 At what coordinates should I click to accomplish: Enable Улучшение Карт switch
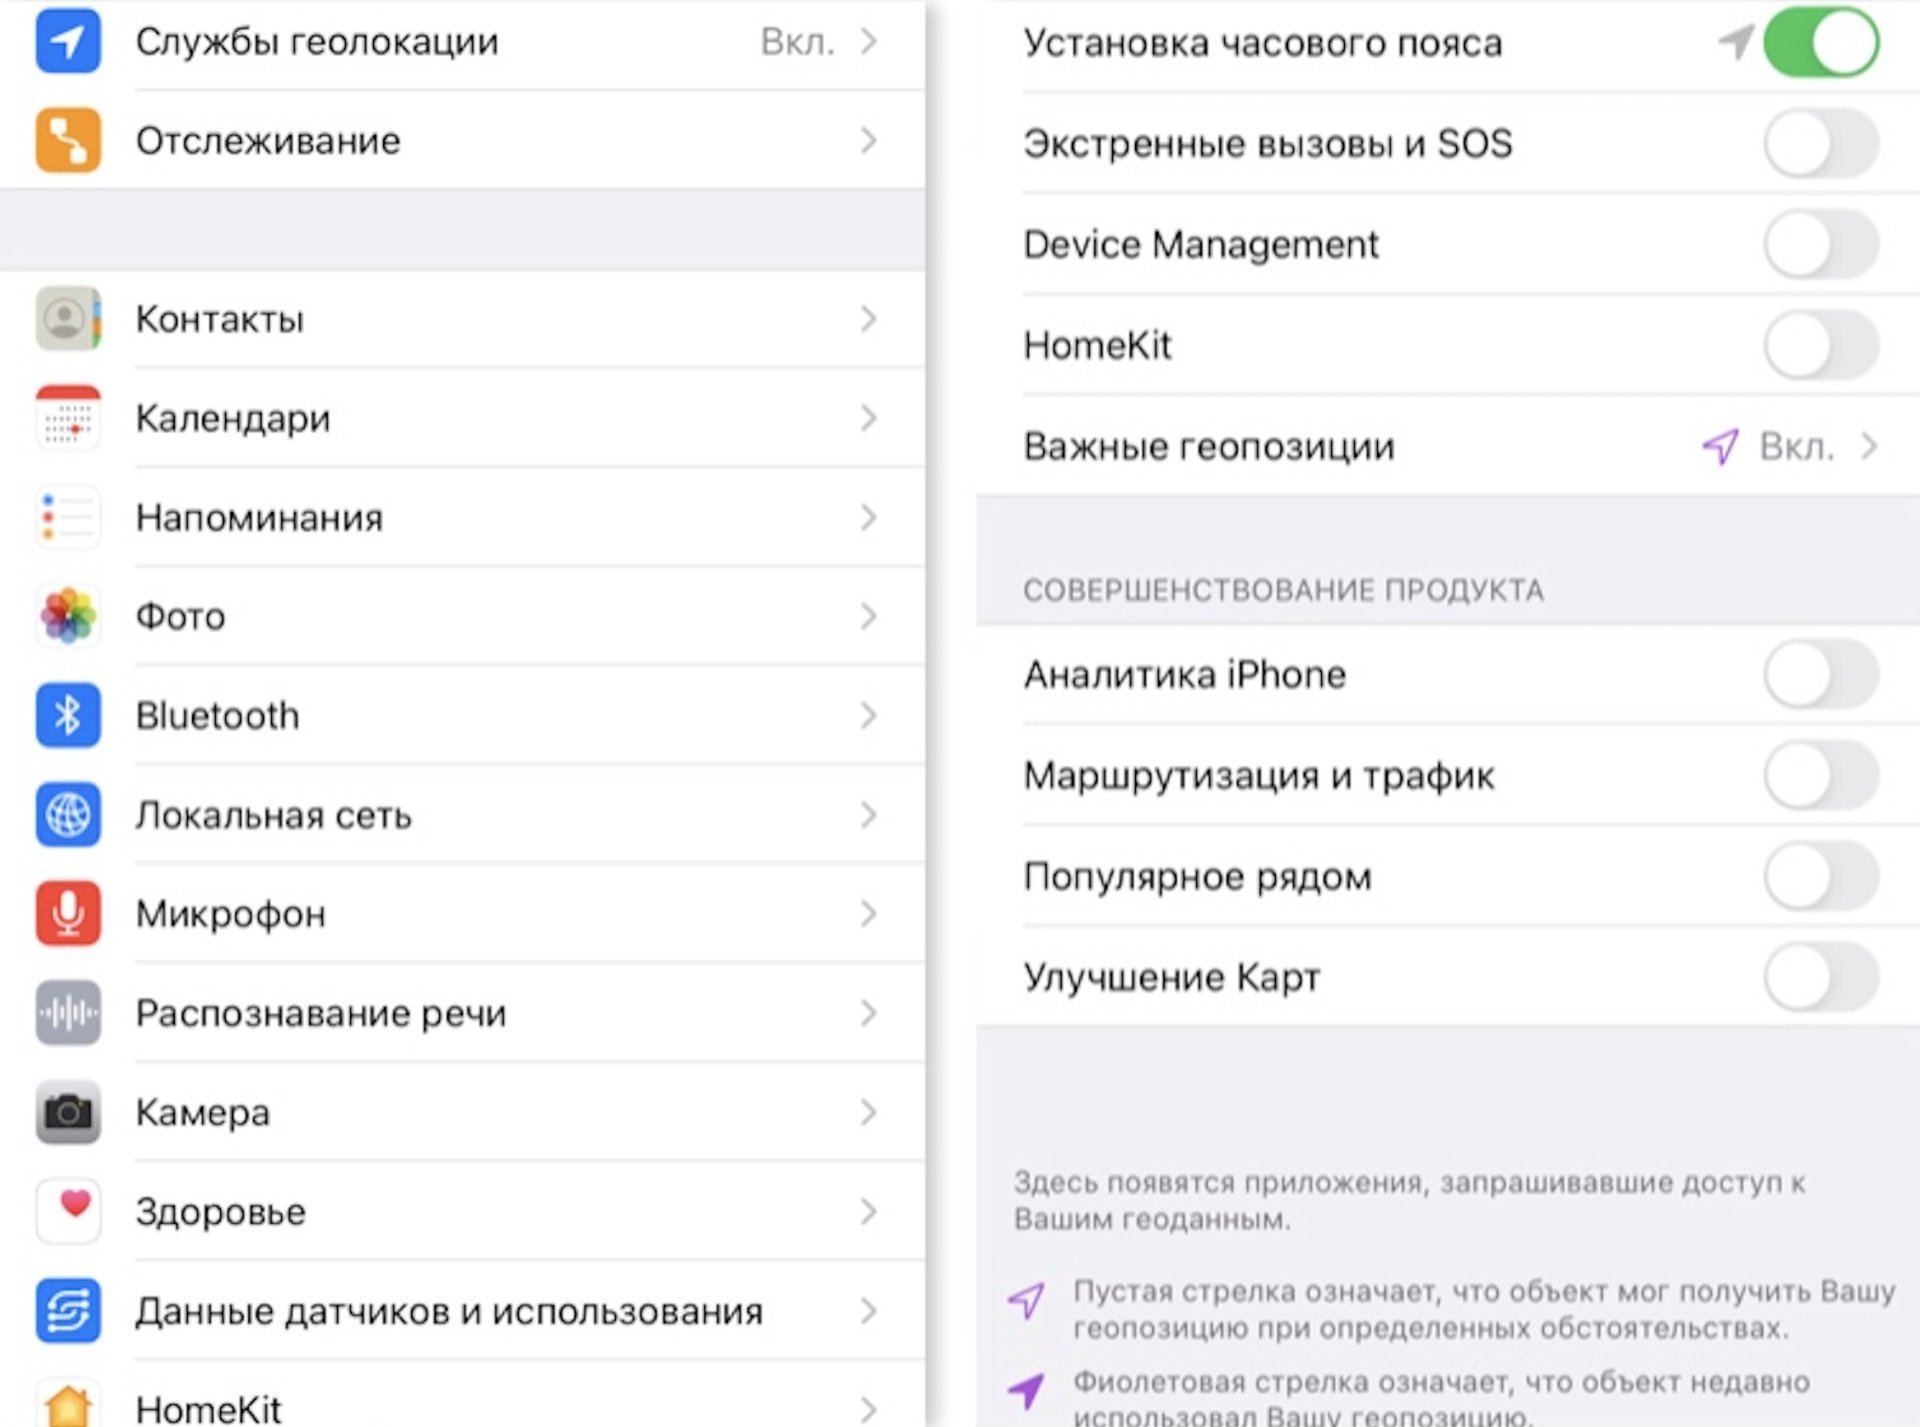pos(1821,976)
